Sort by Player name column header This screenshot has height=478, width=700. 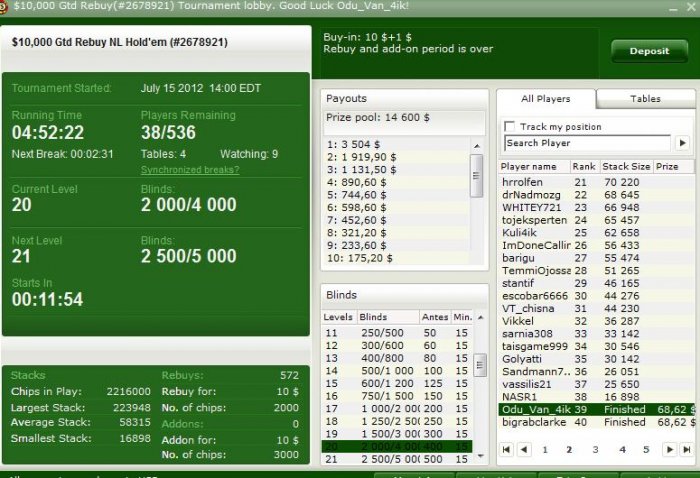pyautogui.click(x=534, y=166)
